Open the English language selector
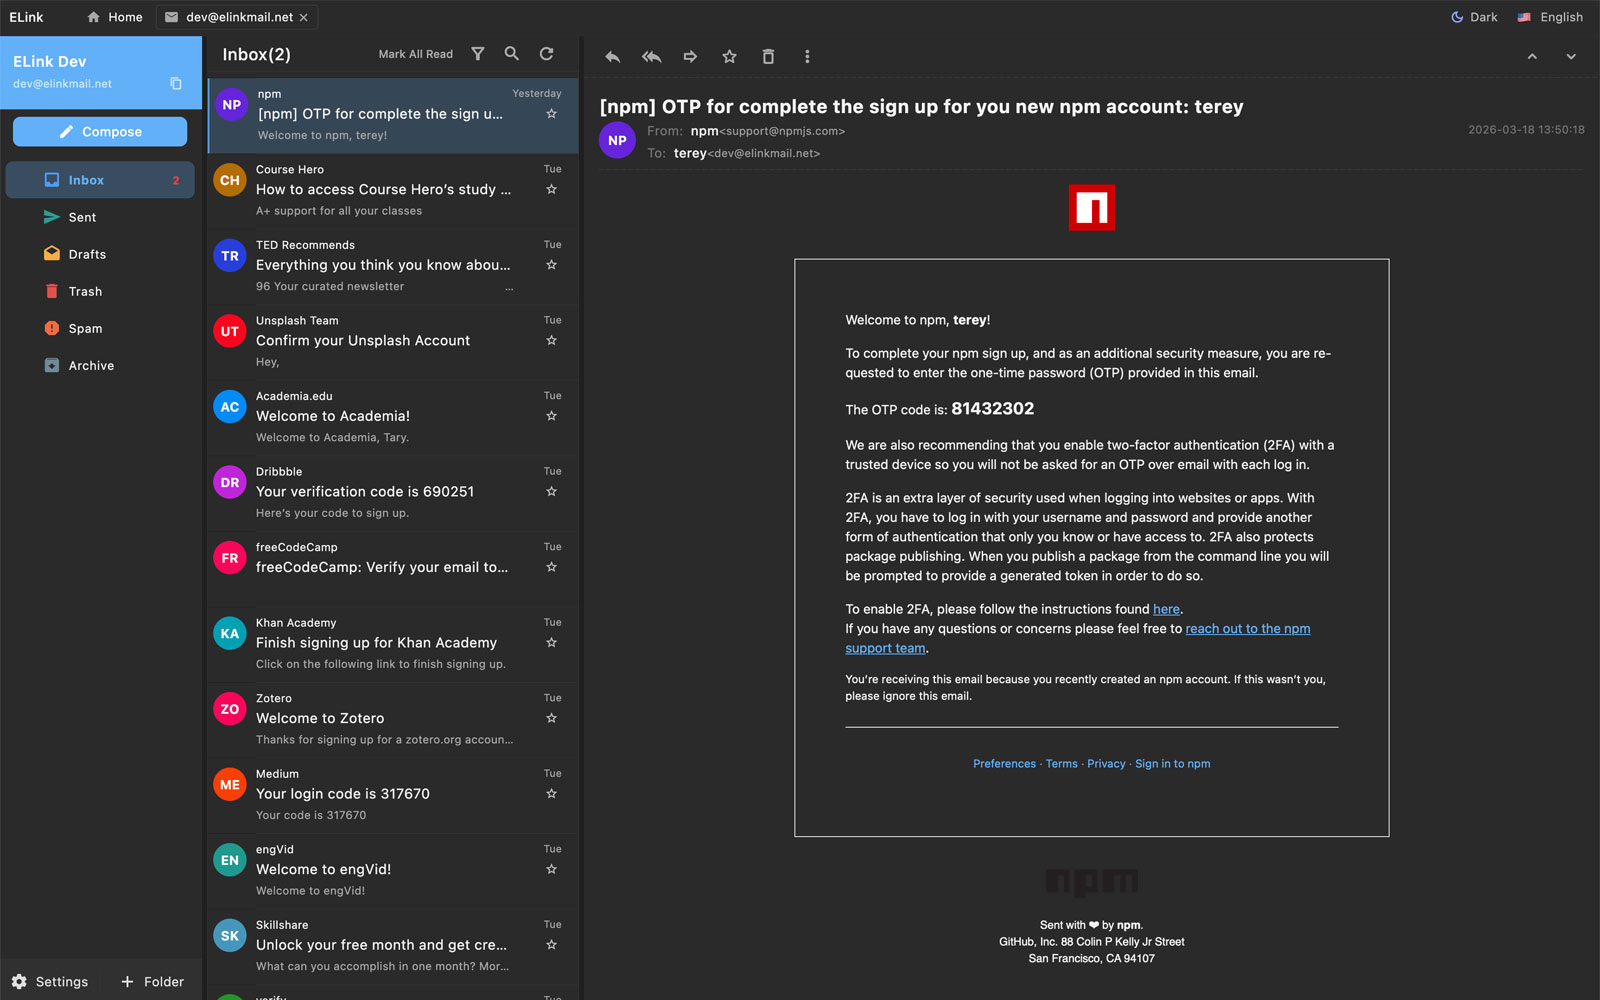1600x1000 pixels. pos(1549,17)
